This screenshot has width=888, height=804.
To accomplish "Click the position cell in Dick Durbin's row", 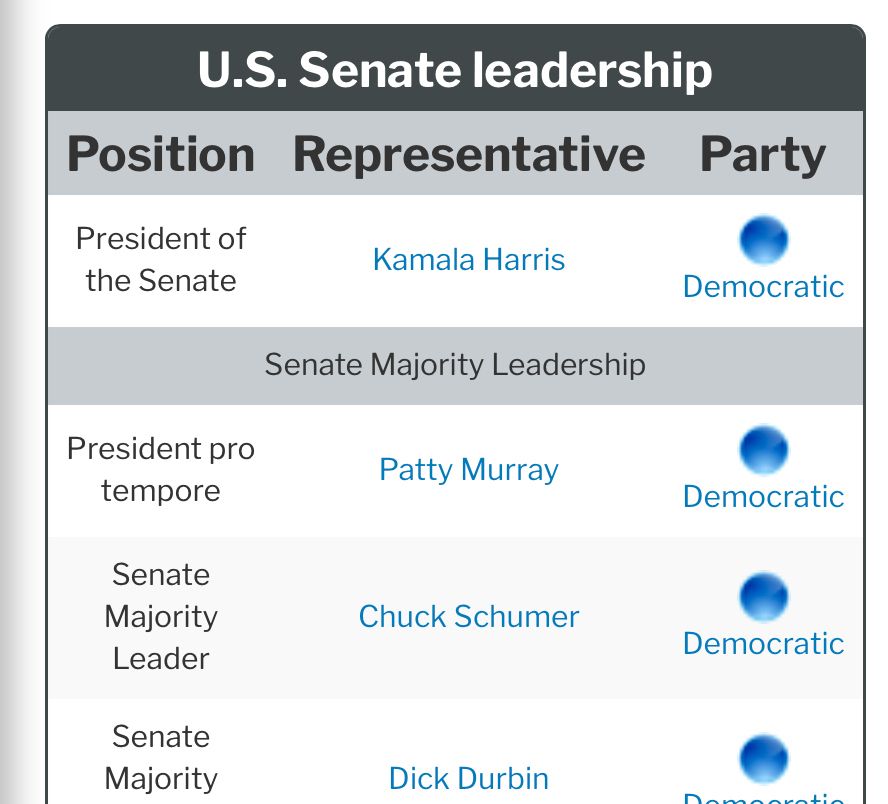I will click(x=161, y=758).
